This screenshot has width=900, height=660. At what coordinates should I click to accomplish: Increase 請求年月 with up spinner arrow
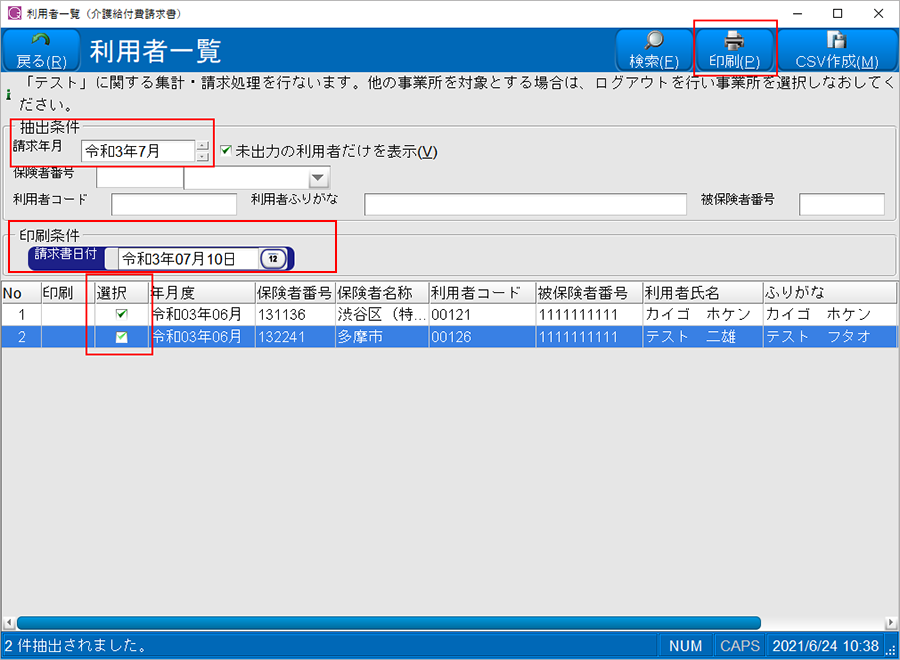[203, 145]
